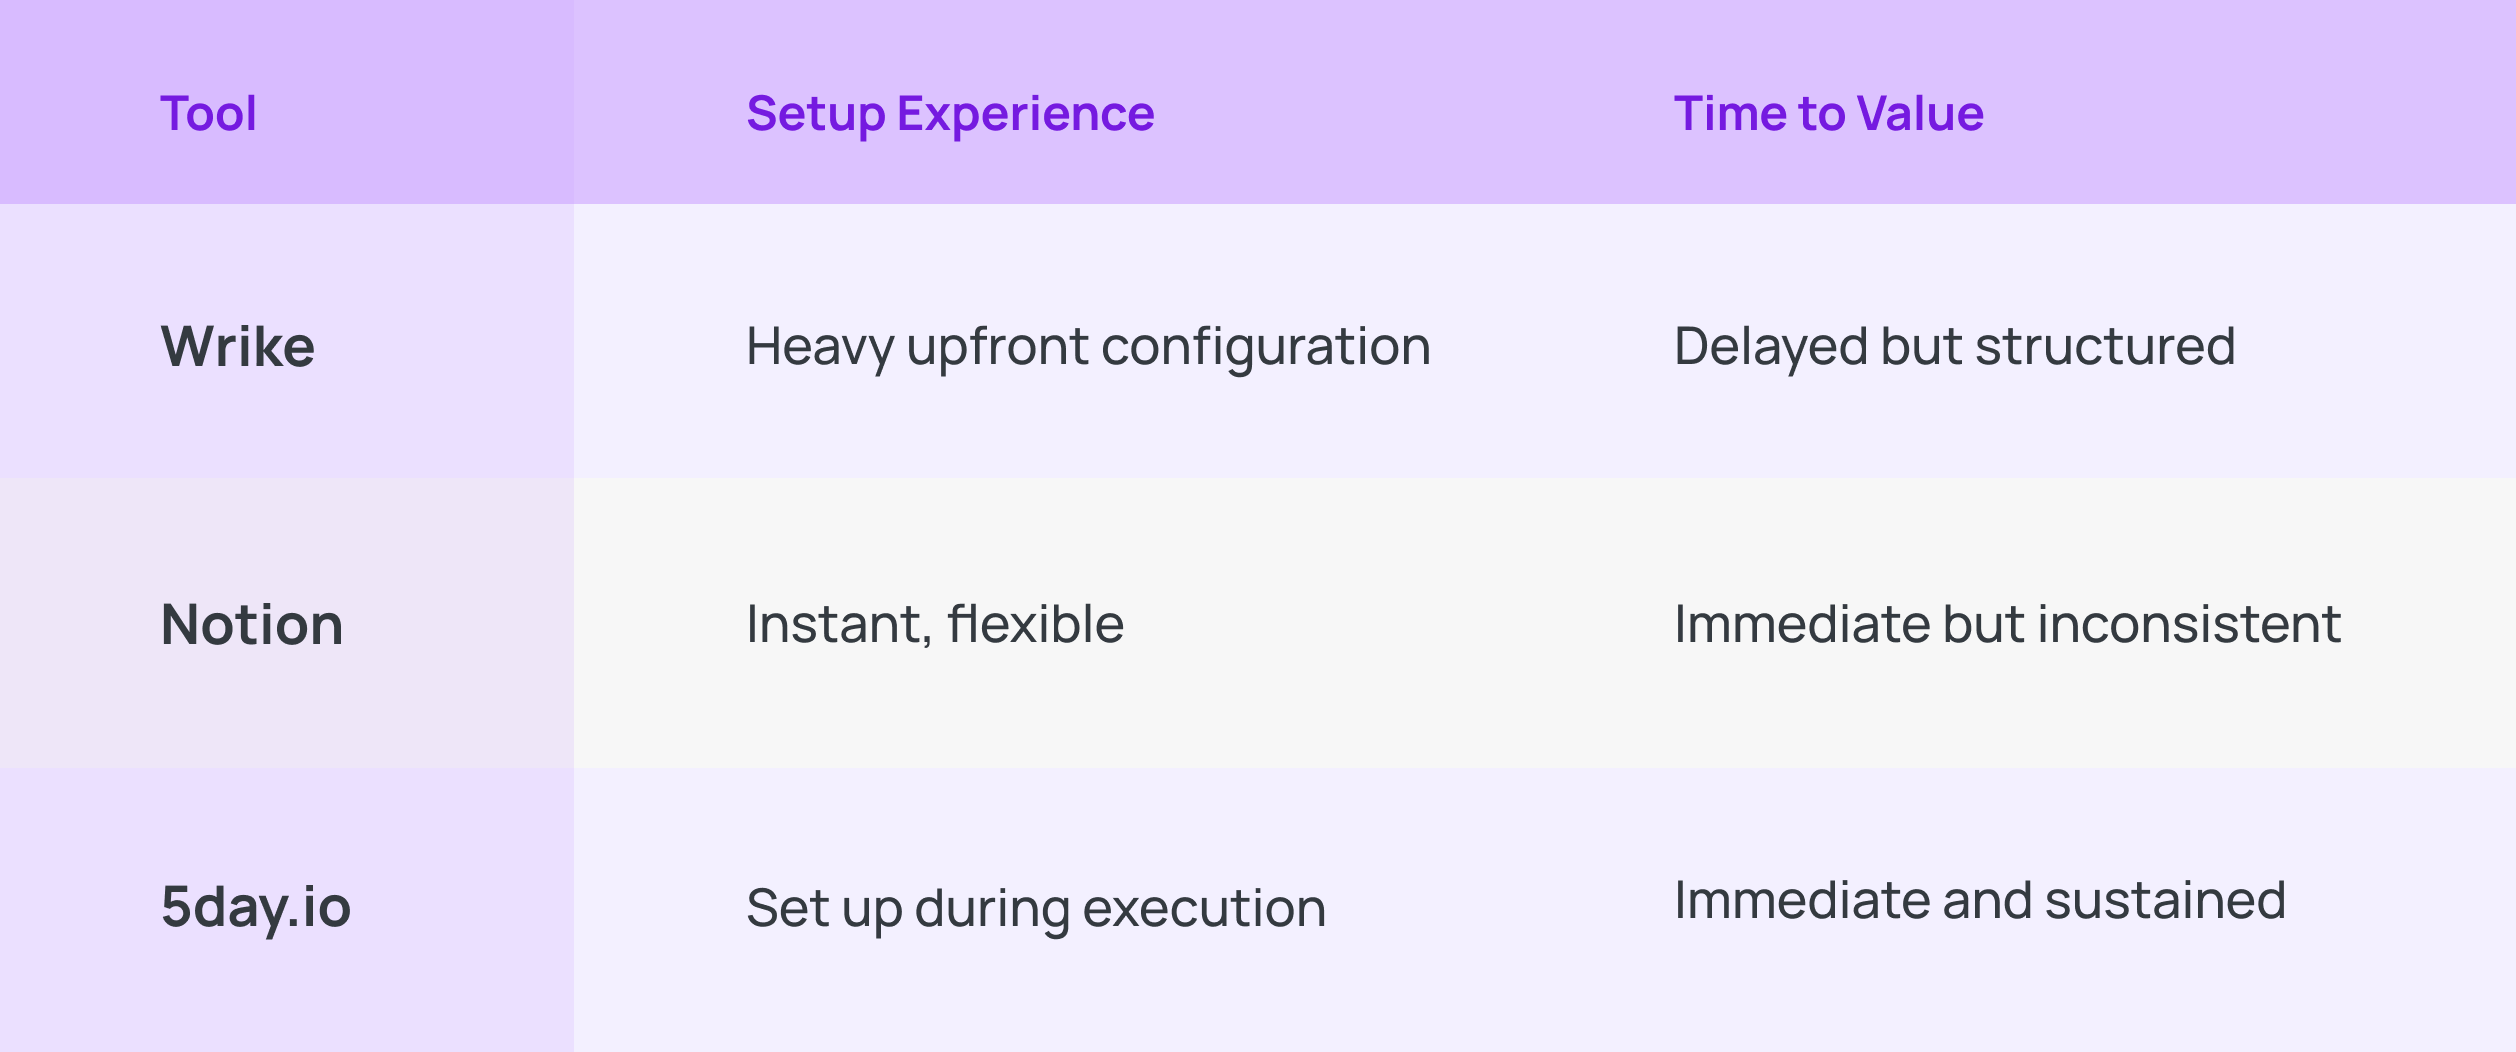Click Immediate but inconsistent text
2516x1052 pixels.
(2007, 624)
